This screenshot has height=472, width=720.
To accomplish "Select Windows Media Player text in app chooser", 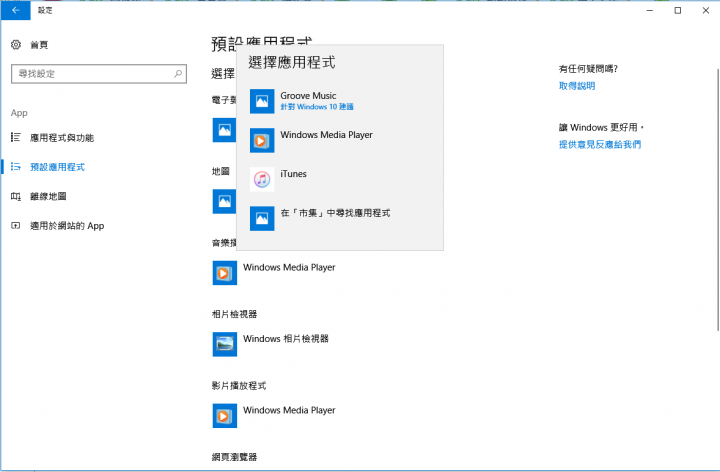I will (x=326, y=135).
